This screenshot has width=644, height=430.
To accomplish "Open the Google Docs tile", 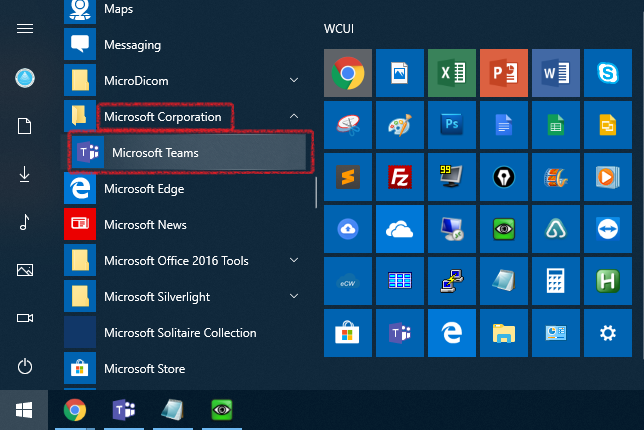I will pos(504,125).
